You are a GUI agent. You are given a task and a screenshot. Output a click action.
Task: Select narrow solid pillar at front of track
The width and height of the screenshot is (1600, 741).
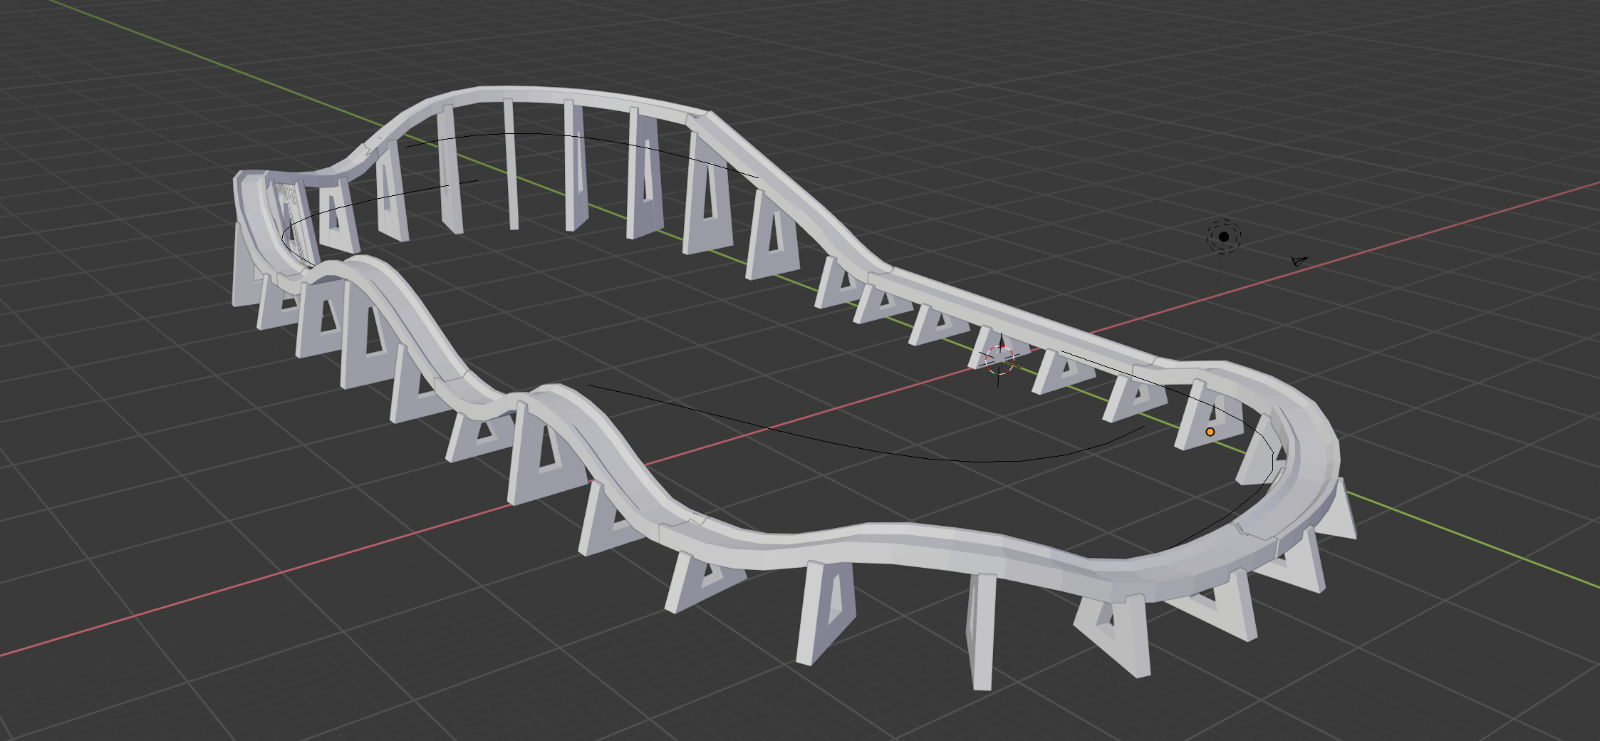[981, 630]
